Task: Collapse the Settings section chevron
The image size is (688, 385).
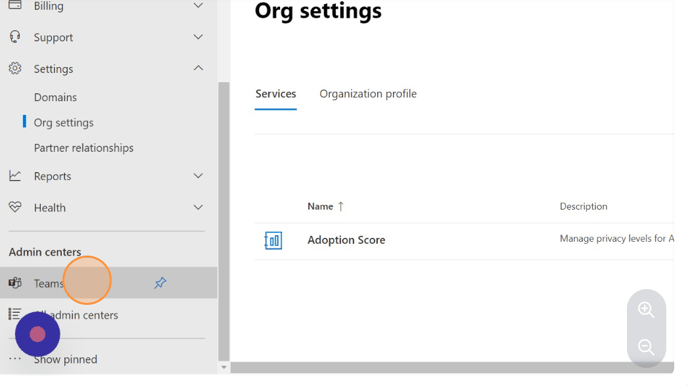Action: pos(198,68)
